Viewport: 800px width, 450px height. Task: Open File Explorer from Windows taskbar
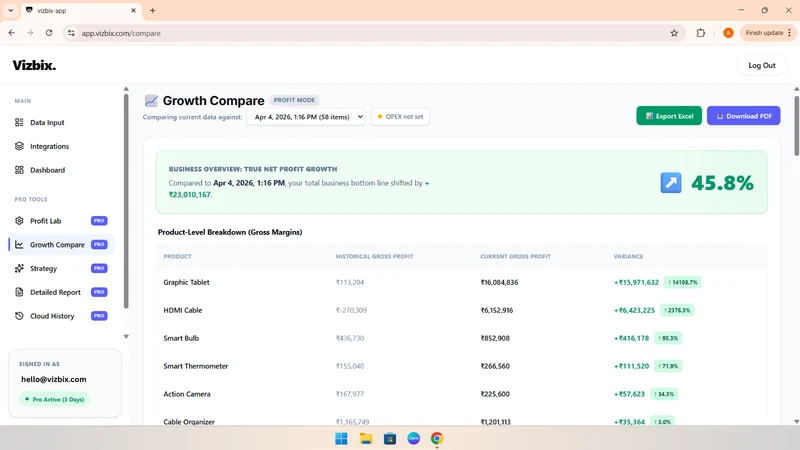pos(366,438)
